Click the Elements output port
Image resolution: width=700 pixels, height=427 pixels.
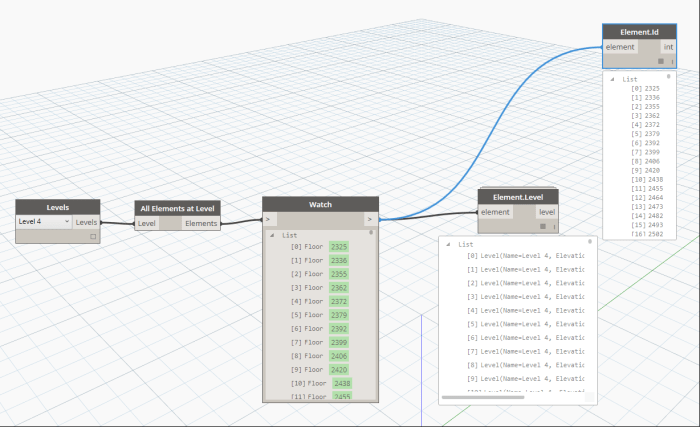click(x=201, y=223)
